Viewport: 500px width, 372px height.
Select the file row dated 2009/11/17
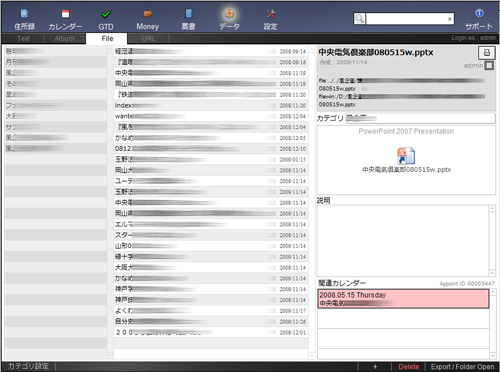[211, 311]
